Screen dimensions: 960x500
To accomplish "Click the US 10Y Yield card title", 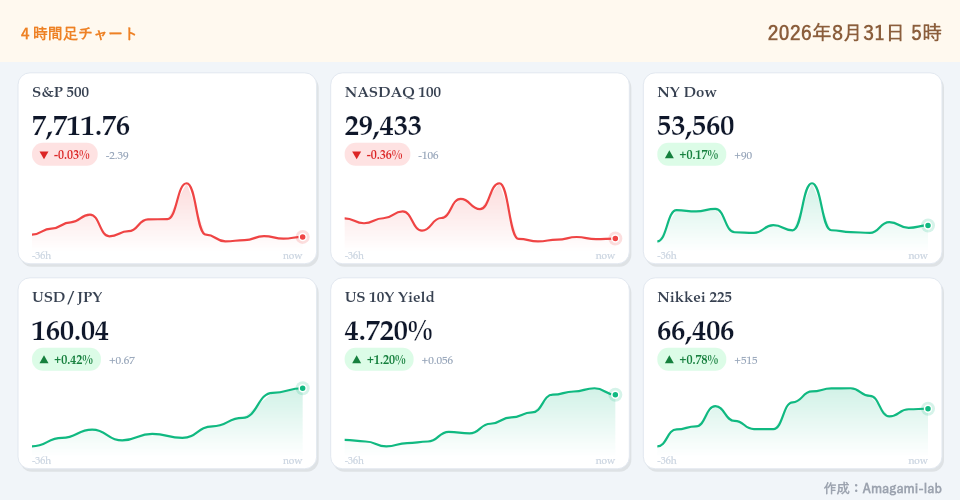I will 389,297.
